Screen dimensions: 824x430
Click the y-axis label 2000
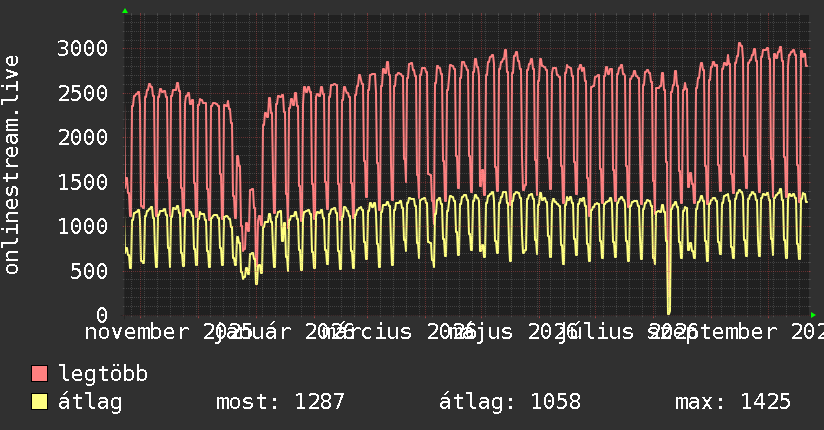pos(83,138)
